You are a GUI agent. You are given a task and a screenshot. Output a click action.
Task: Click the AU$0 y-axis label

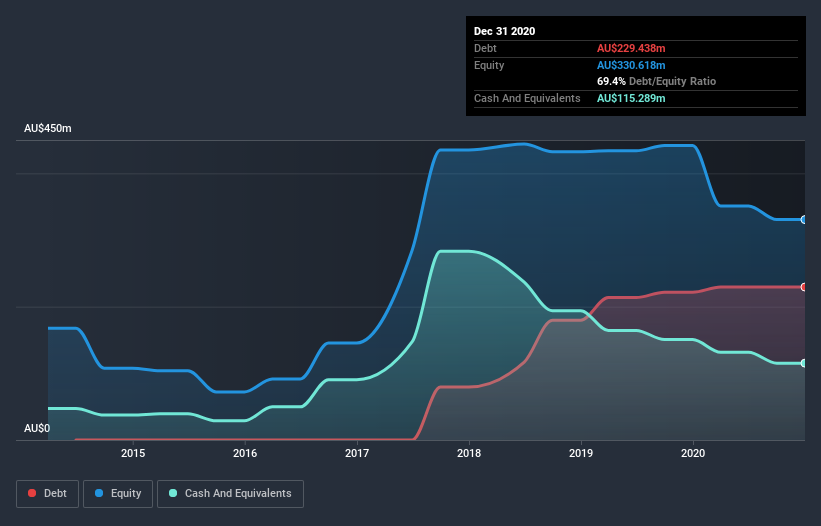[37, 428]
